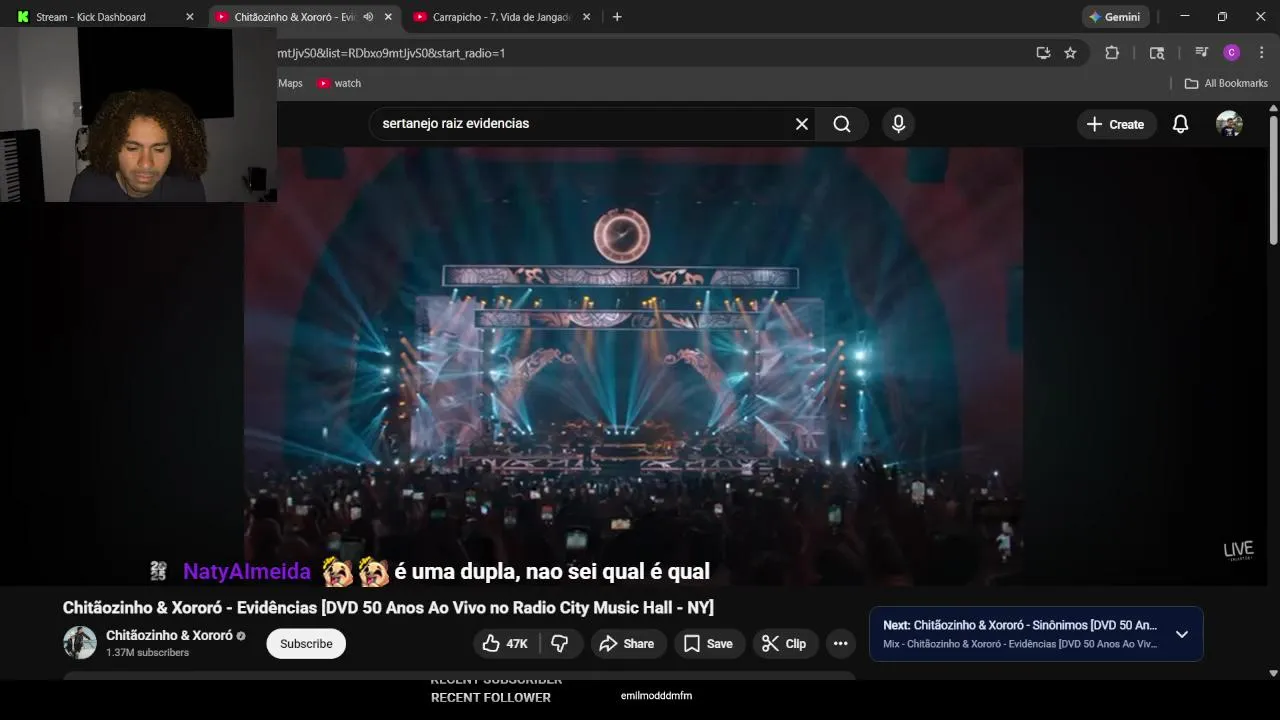Open the watch bookmark
The height and width of the screenshot is (720, 1280).
[339, 83]
